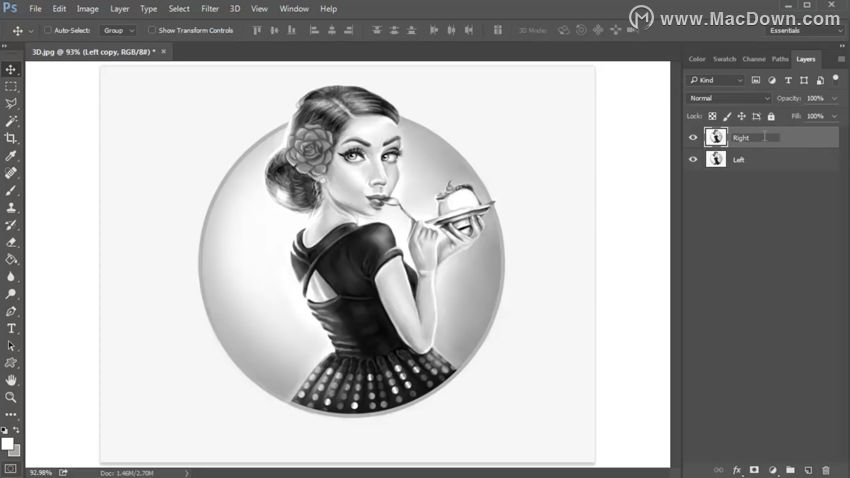Toggle lock all padlock icon

pyautogui.click(x=771, y=116)
